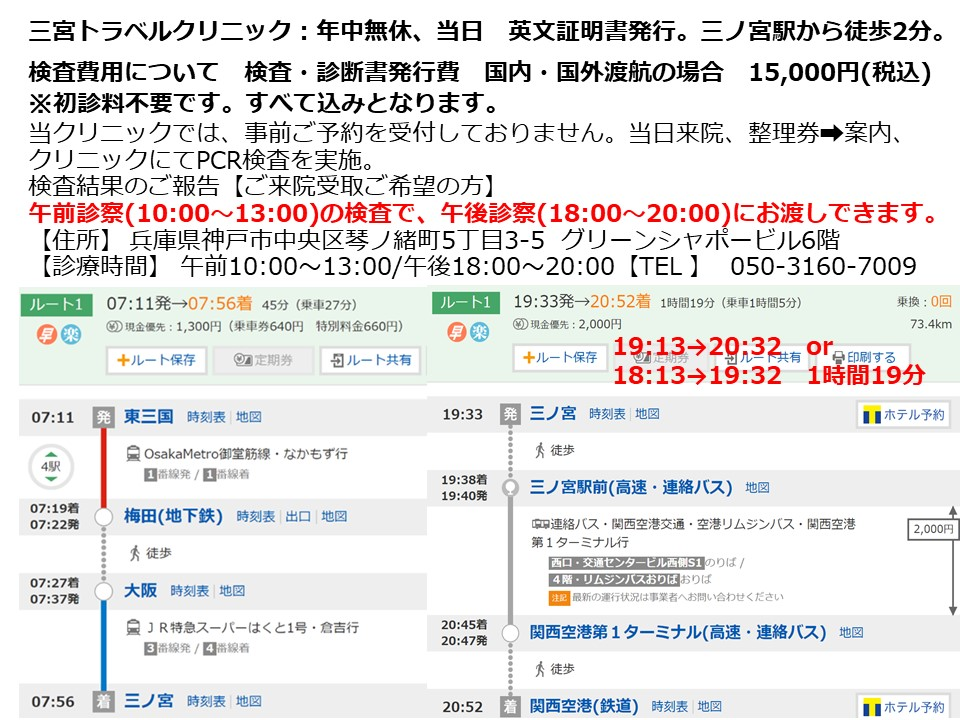Click ホテル予約 button beside 関西空港(鉄道)
960x720 pixels.
[x=904, y=707]
